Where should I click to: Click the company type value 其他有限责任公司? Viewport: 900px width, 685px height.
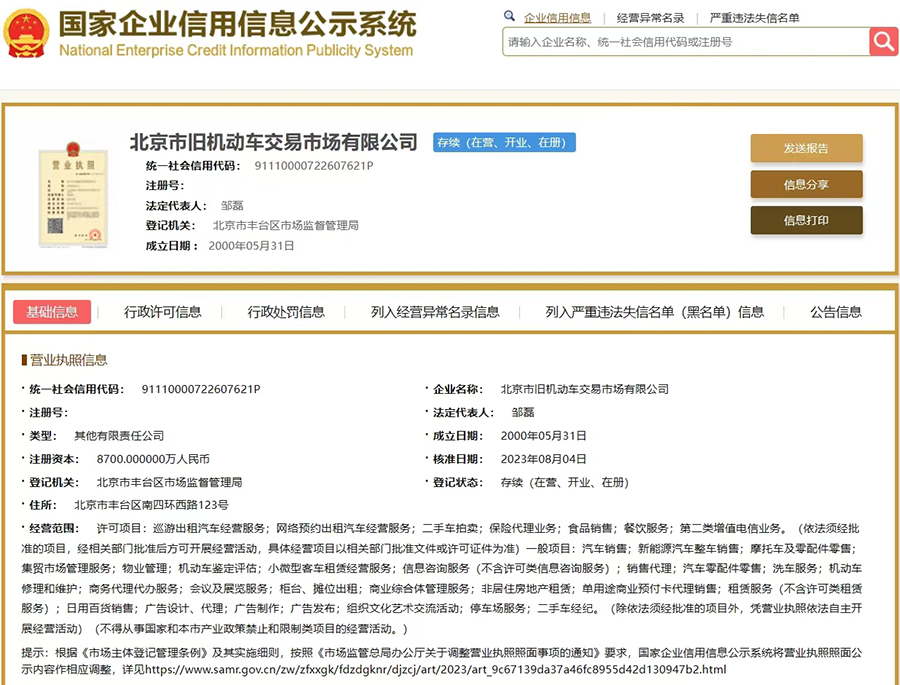pos(119,436)
